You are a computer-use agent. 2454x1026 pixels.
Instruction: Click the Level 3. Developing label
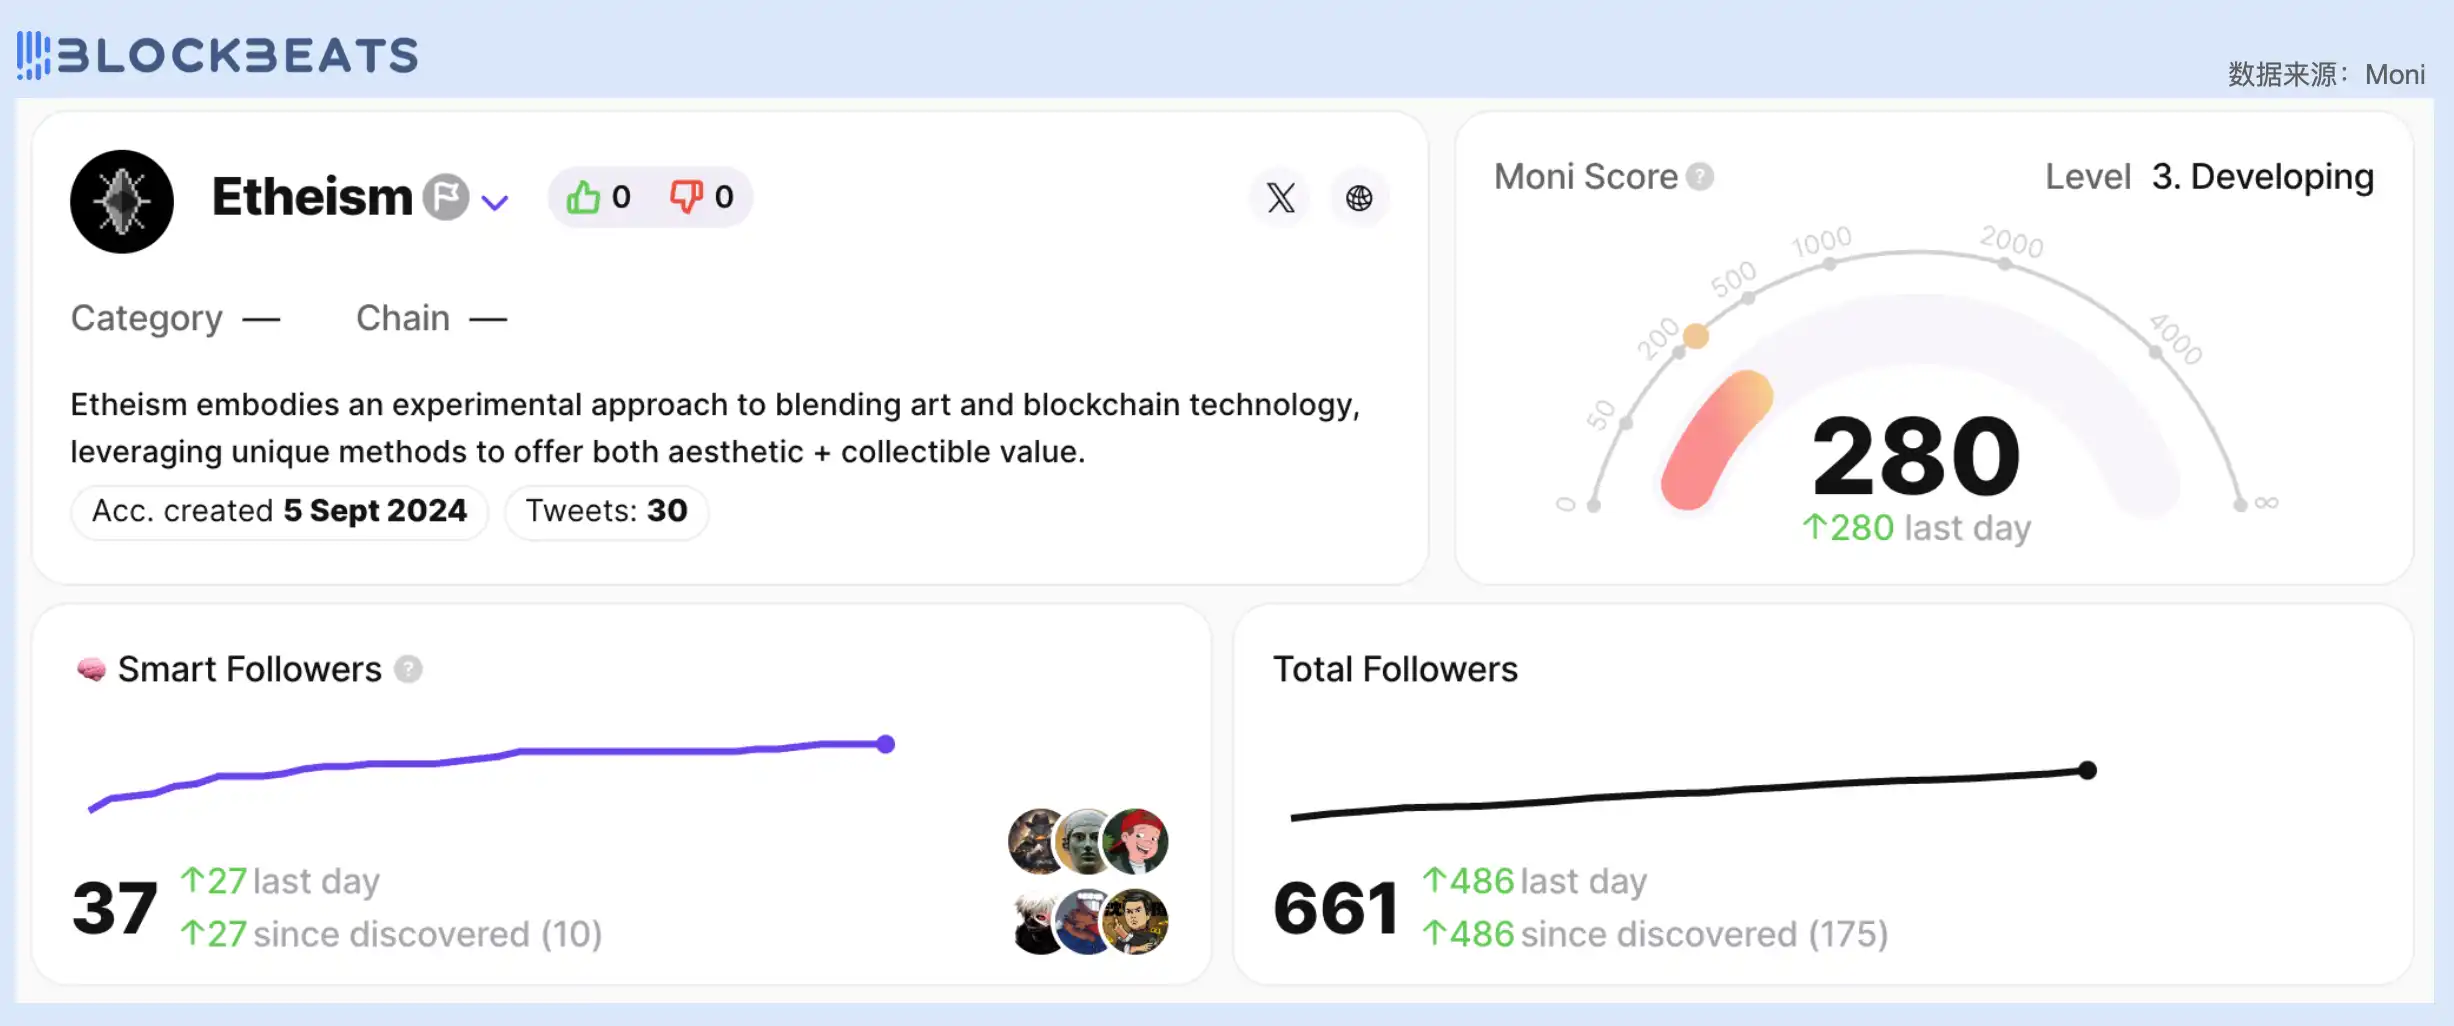[x=2209, y=177]
